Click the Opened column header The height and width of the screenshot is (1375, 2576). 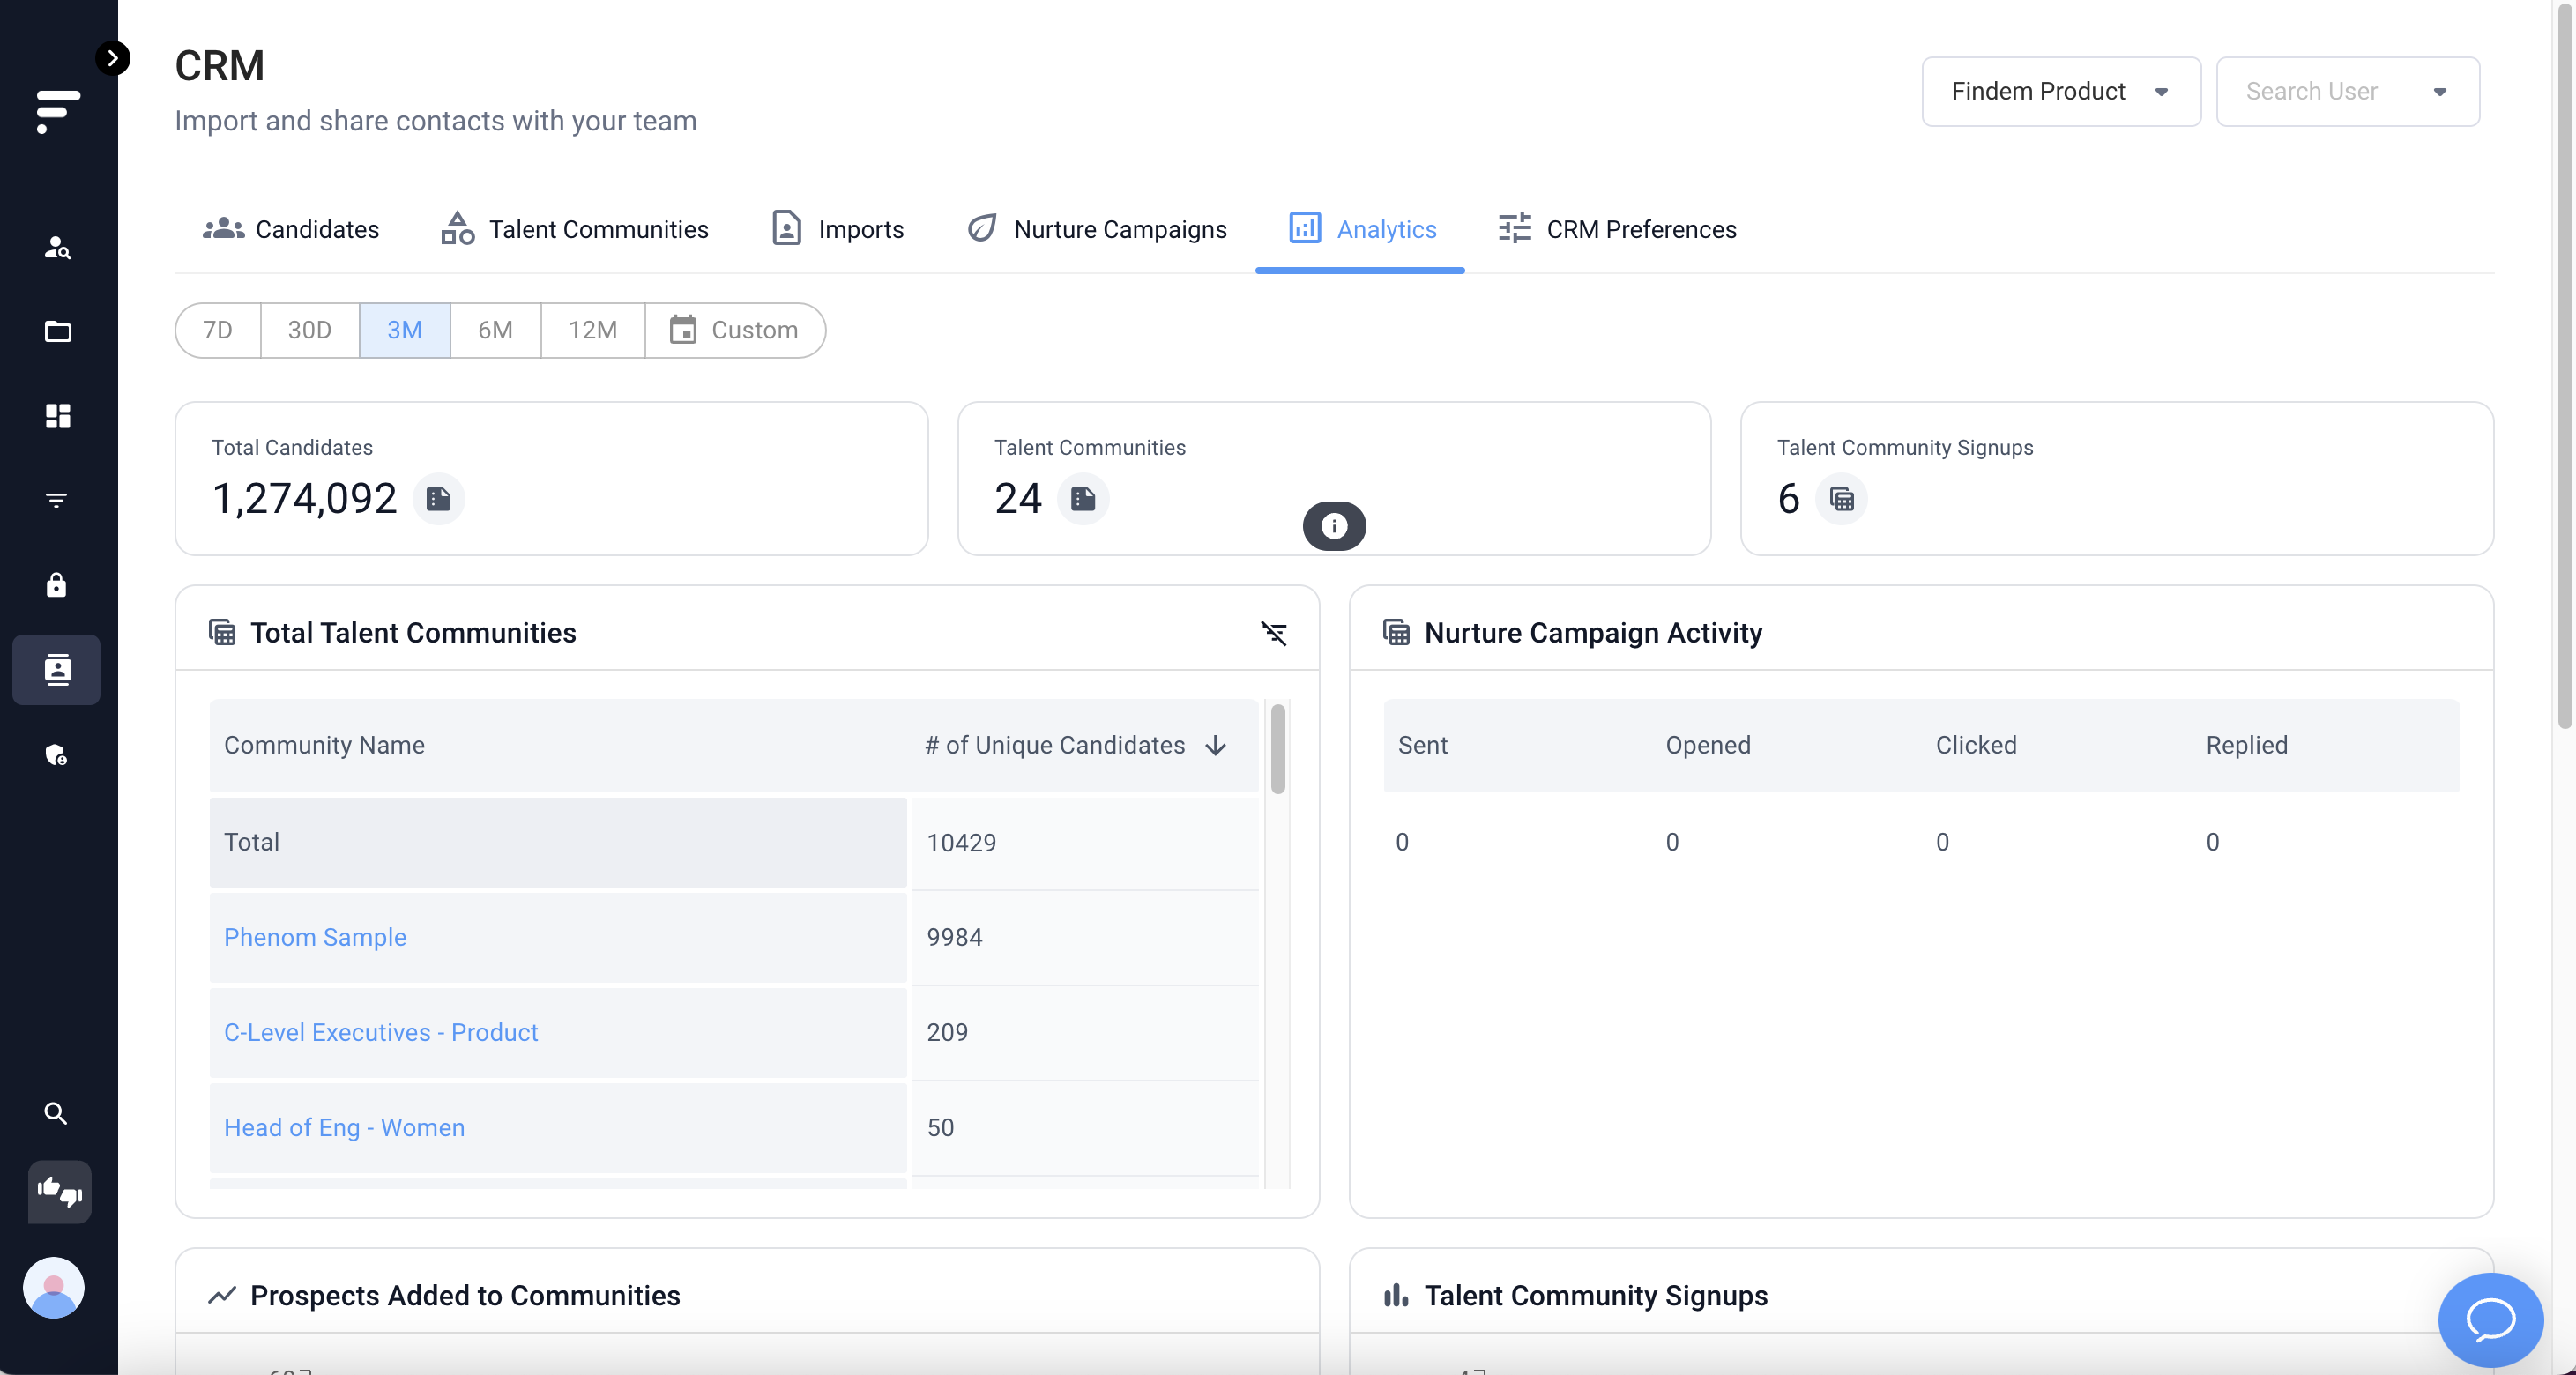point(1708,745)
